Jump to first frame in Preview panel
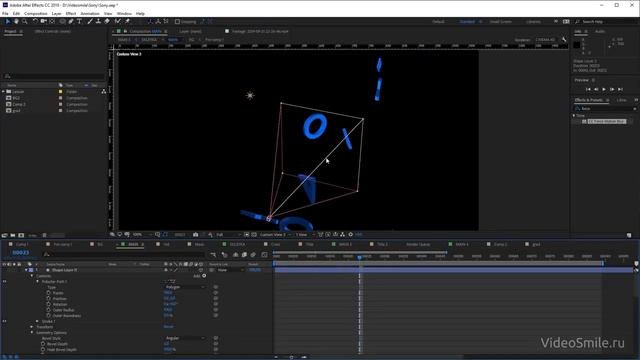640x360 pixels. [x=588, y=89]
